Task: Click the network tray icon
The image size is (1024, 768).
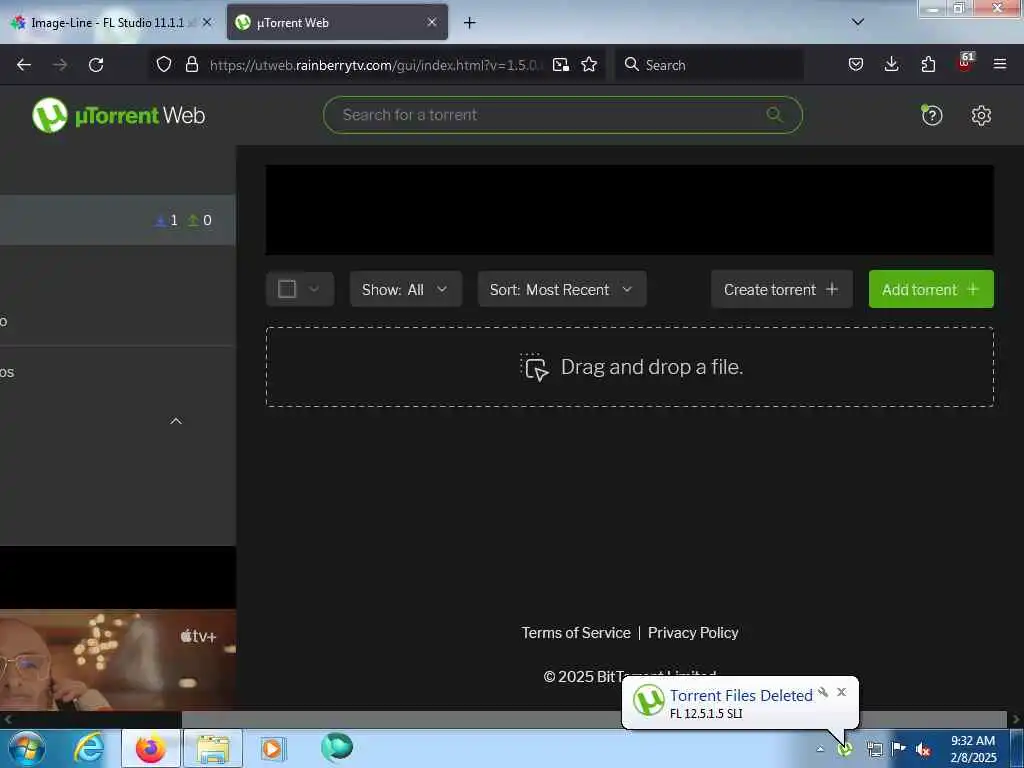Action: point(874,750)
